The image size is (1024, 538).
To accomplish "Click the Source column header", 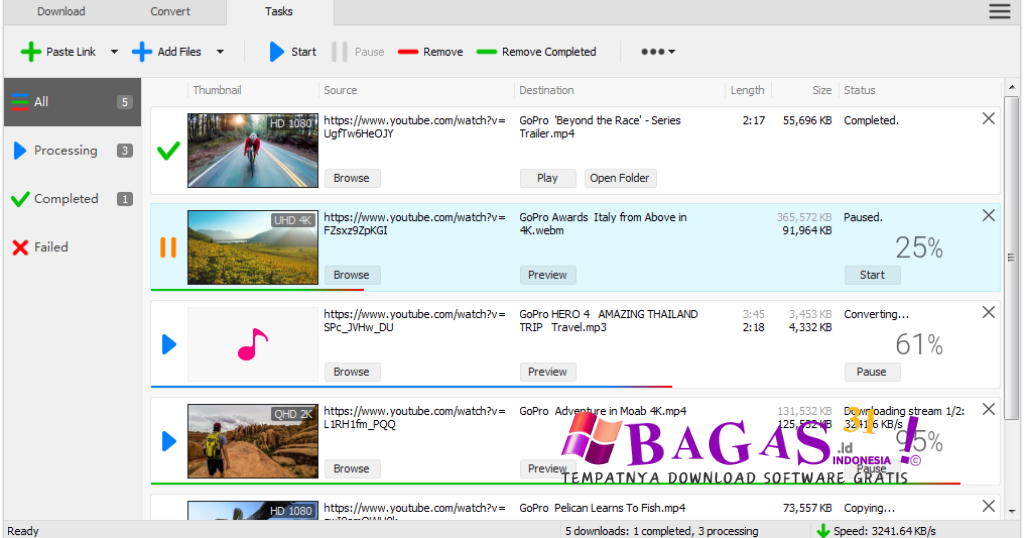I will click(x=341, y=90).
